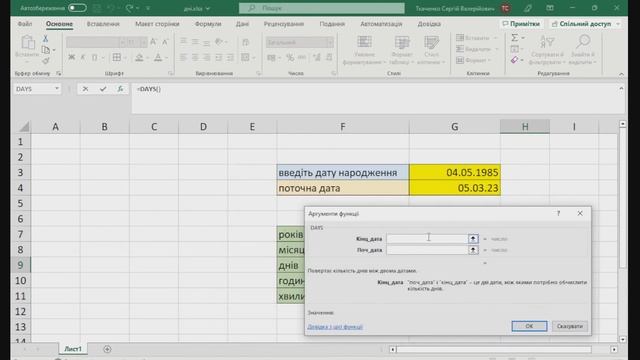Image resolution: width=640 pixels, height=360 pixels.
Task: Increase font size with larger A icon
Action: pyautogui.click(x=153, y=42)
